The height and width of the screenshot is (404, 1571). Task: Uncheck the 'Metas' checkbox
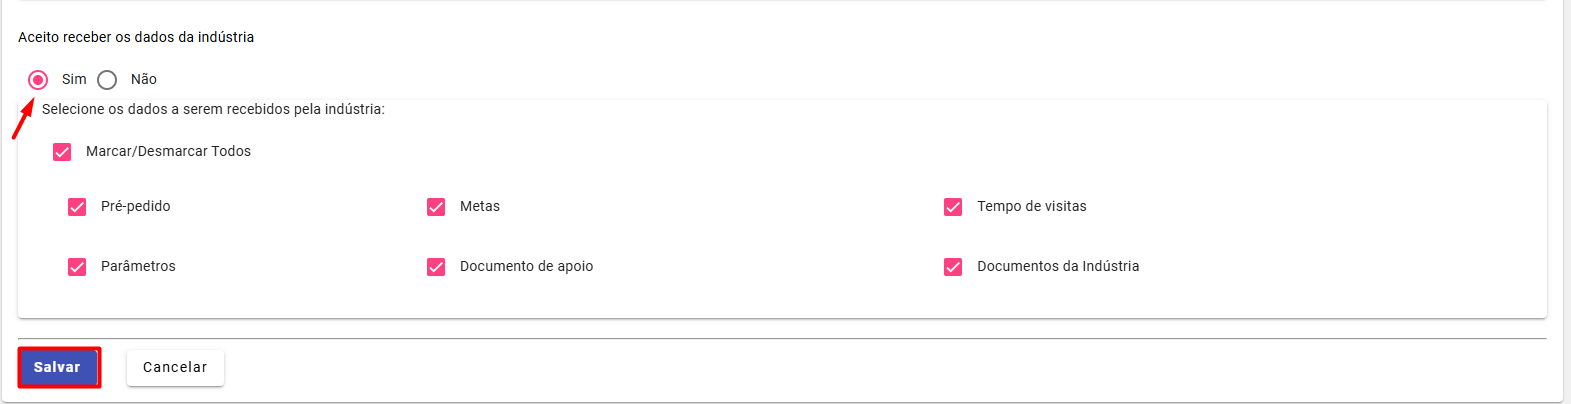coord(436,207)
